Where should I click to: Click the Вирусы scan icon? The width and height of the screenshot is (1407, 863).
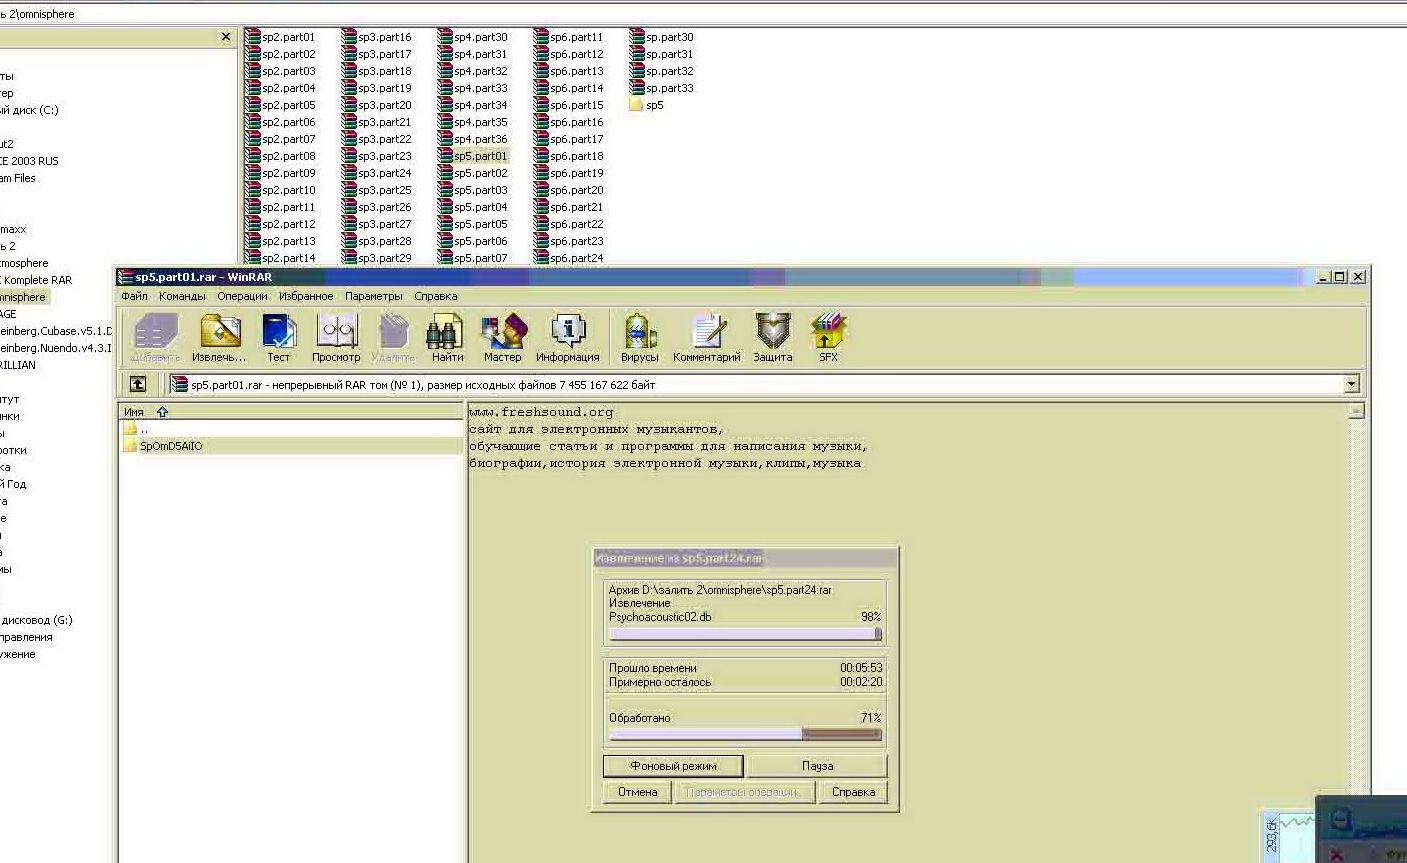coord(640,338)
